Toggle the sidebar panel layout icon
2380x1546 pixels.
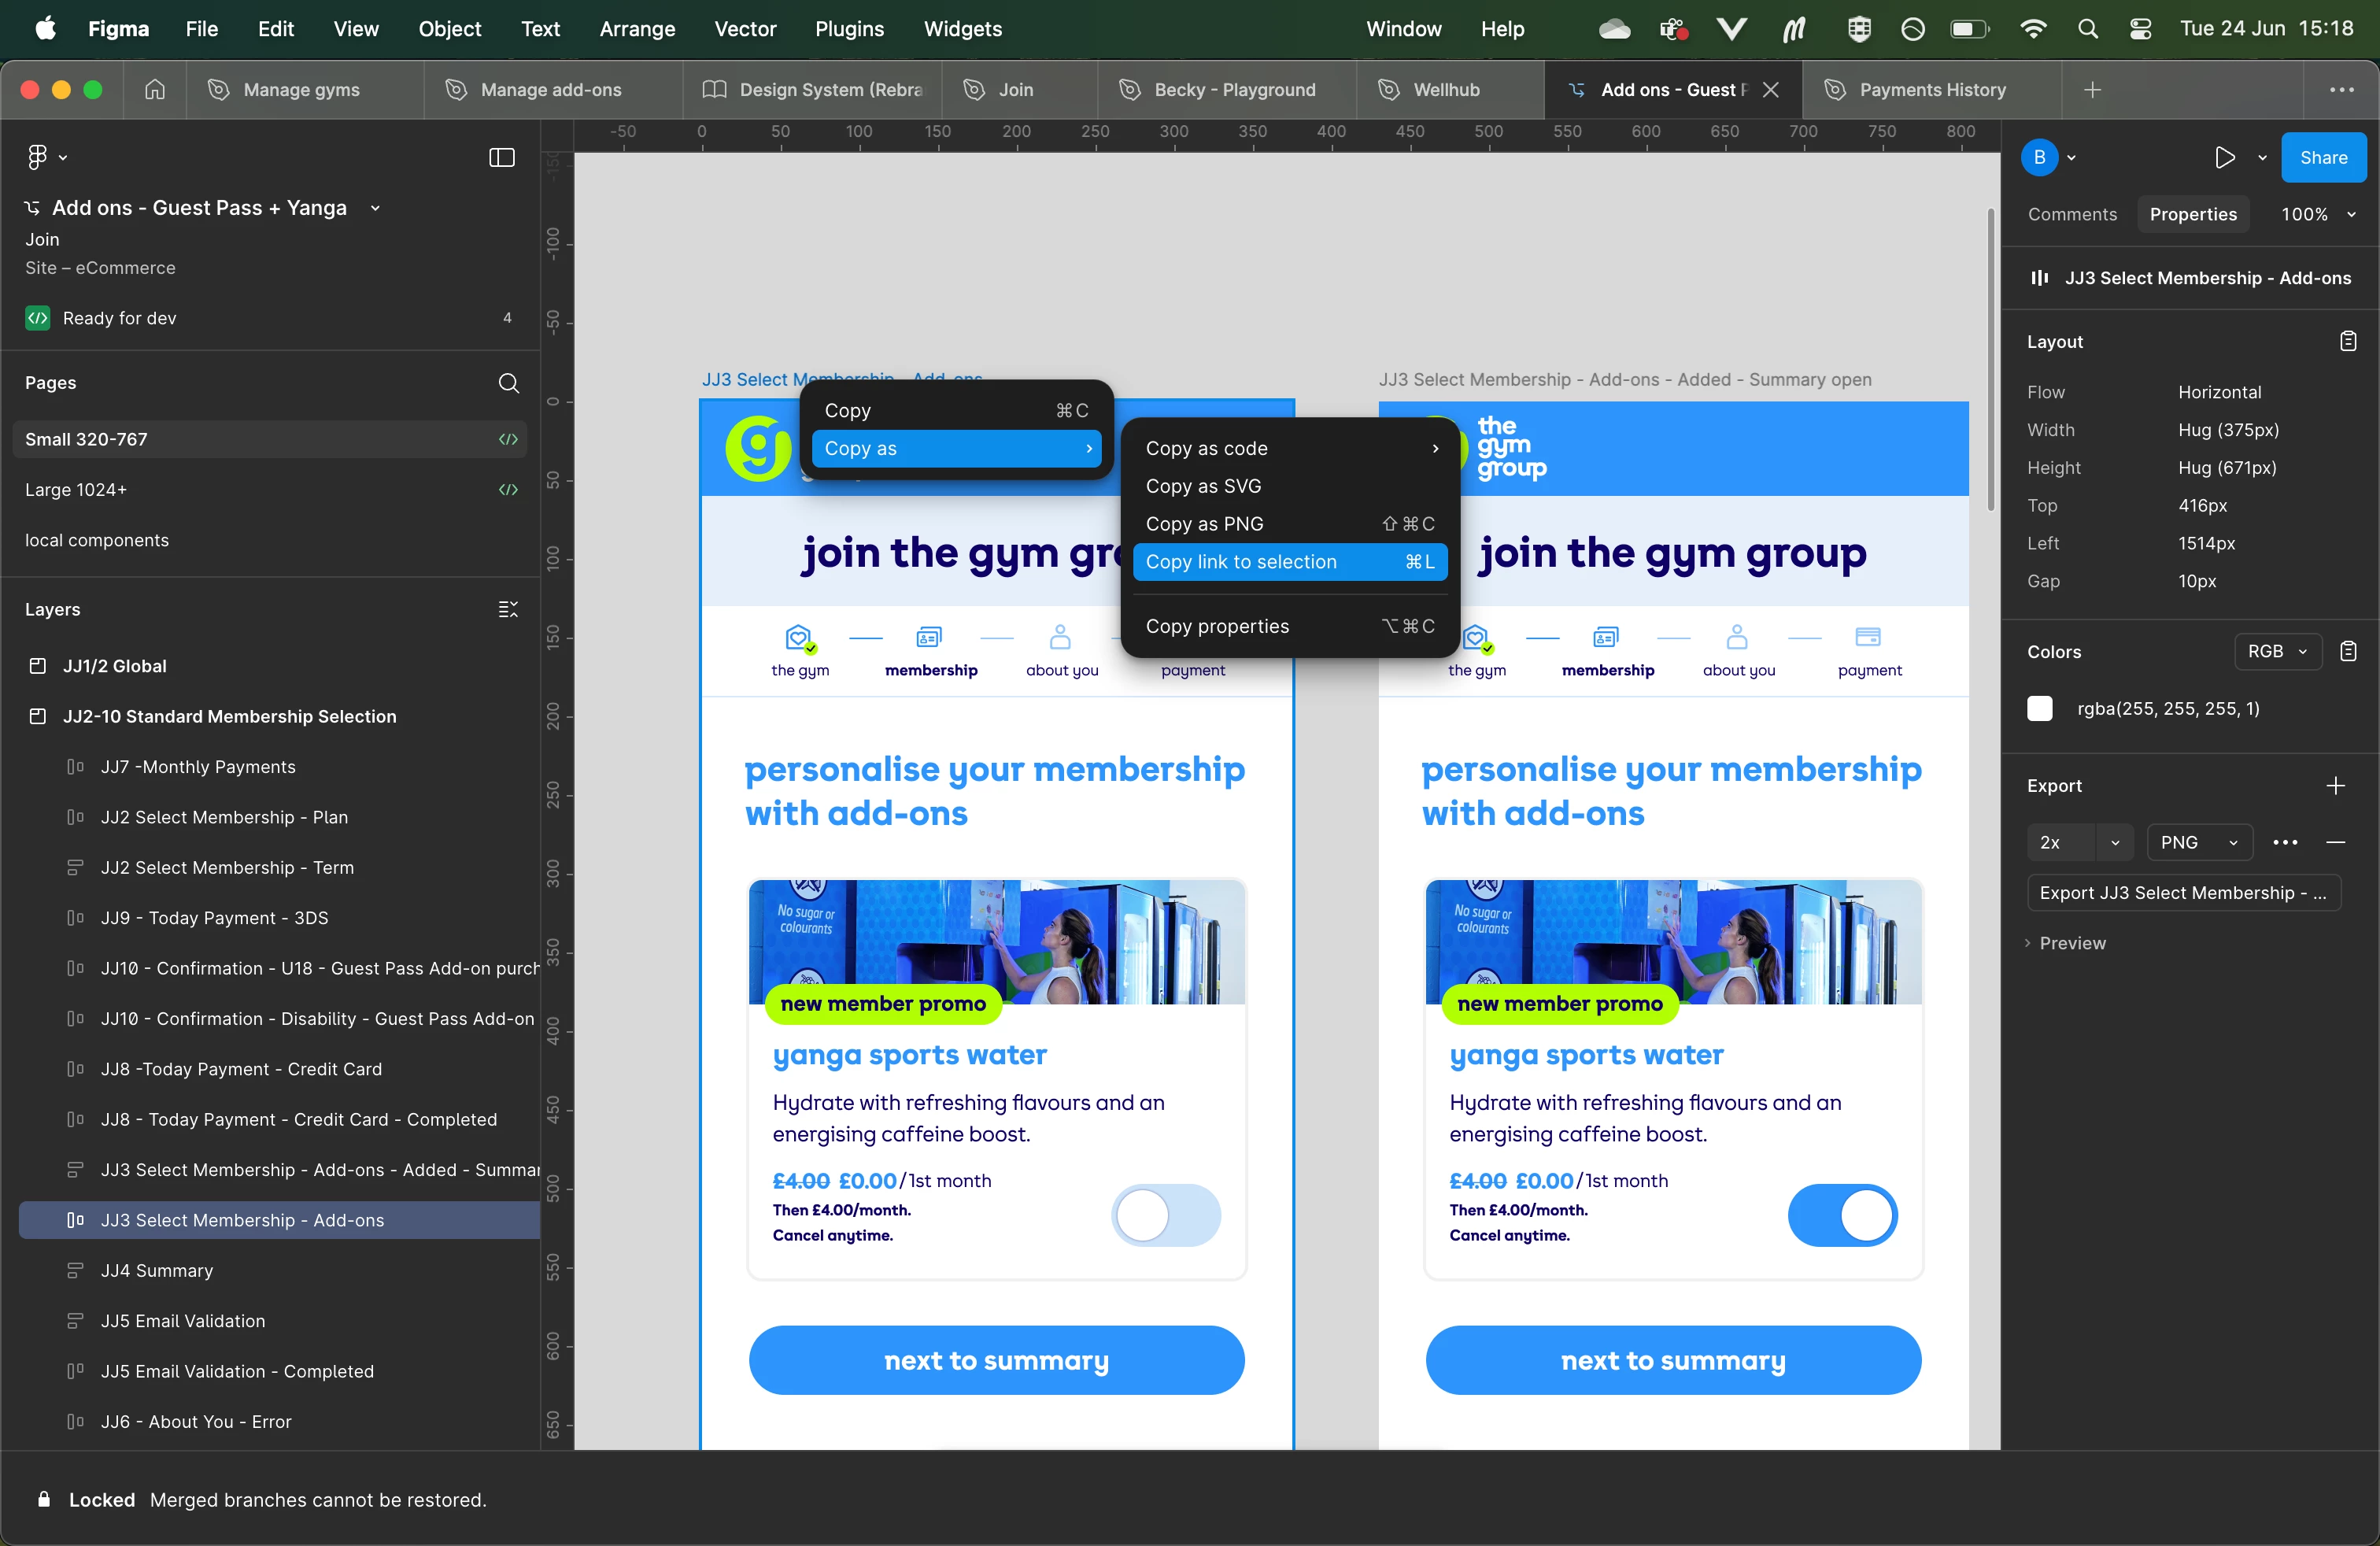[501, 157]
